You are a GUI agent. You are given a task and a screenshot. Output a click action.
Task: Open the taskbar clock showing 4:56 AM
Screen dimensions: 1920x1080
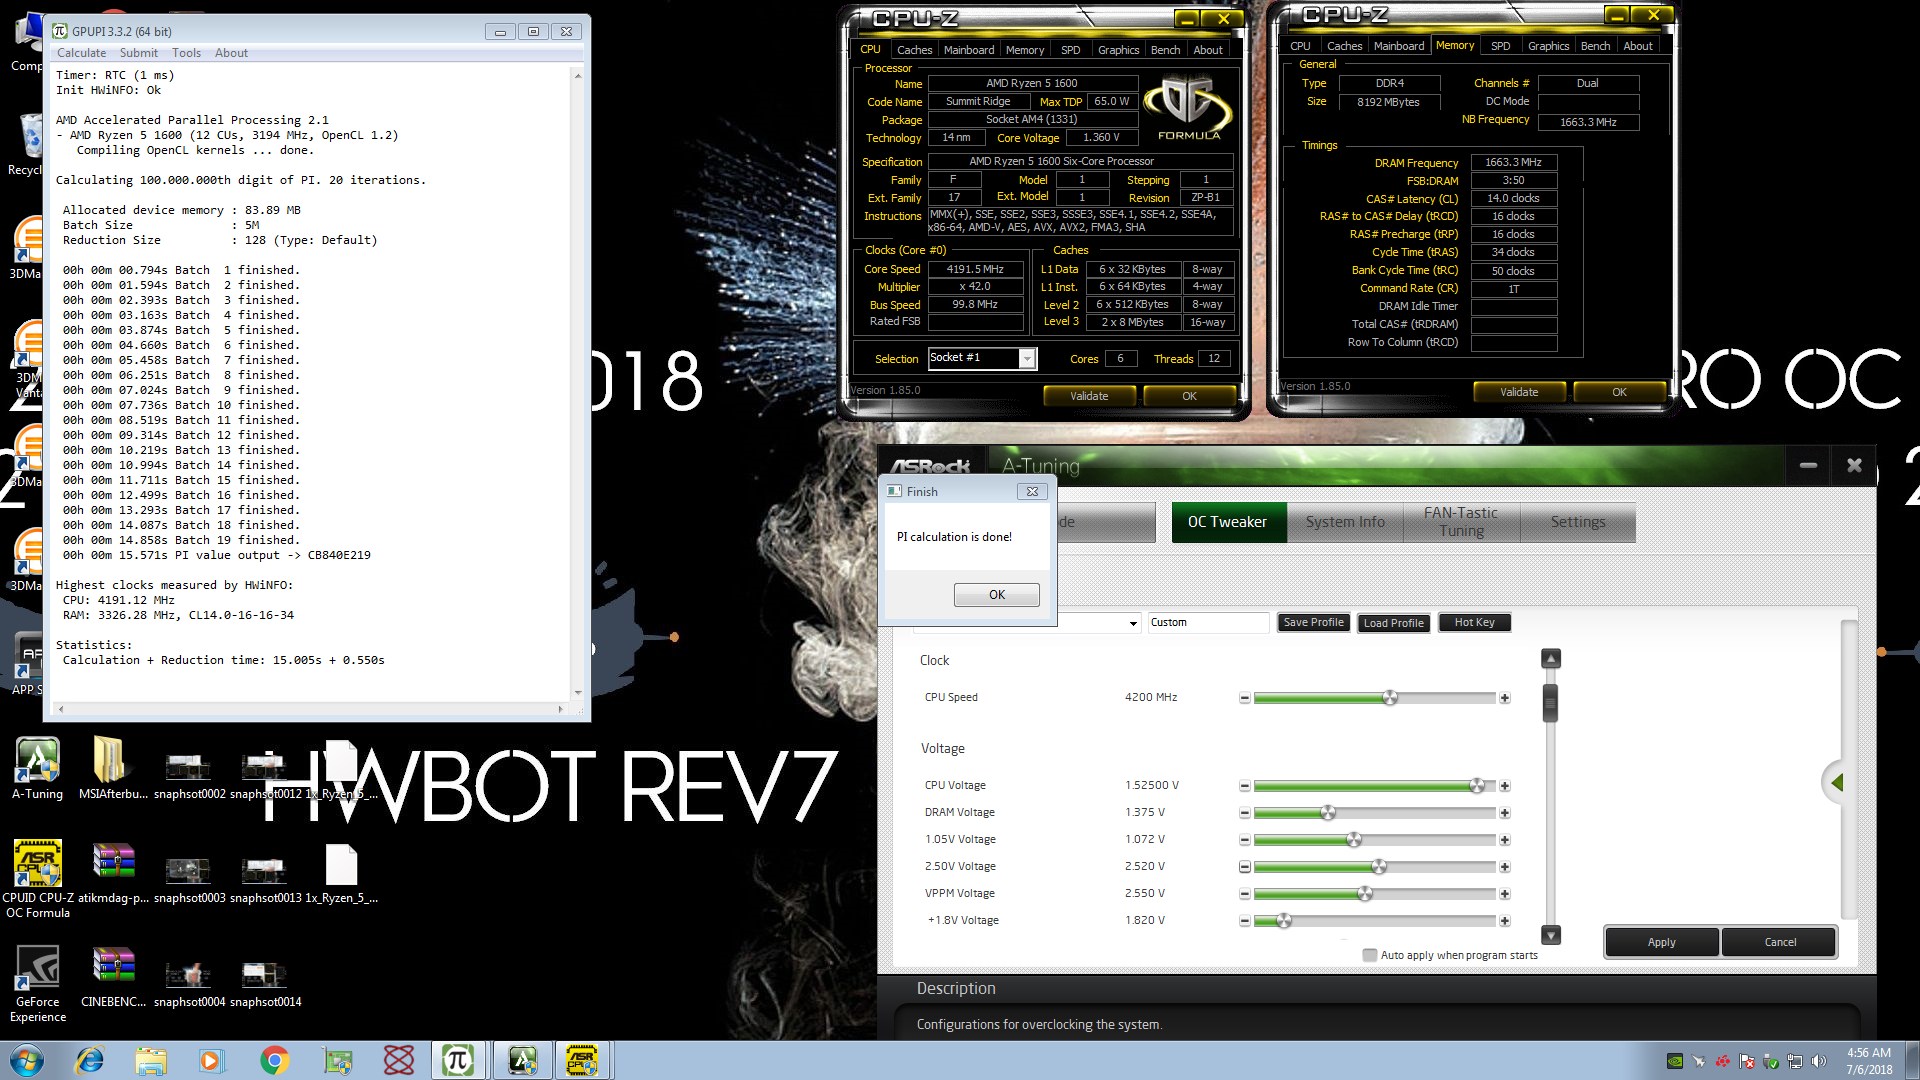[1868, 1060]
